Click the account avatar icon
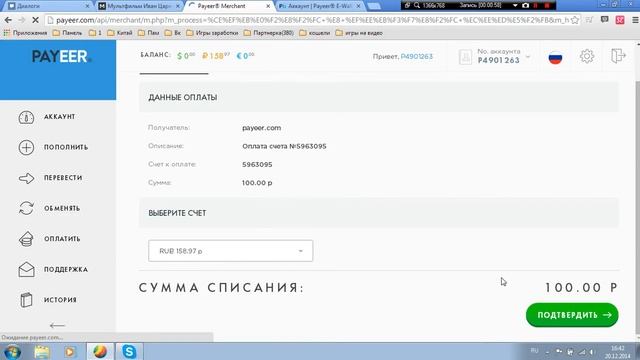Screen dimensions: 640x360 465,57
